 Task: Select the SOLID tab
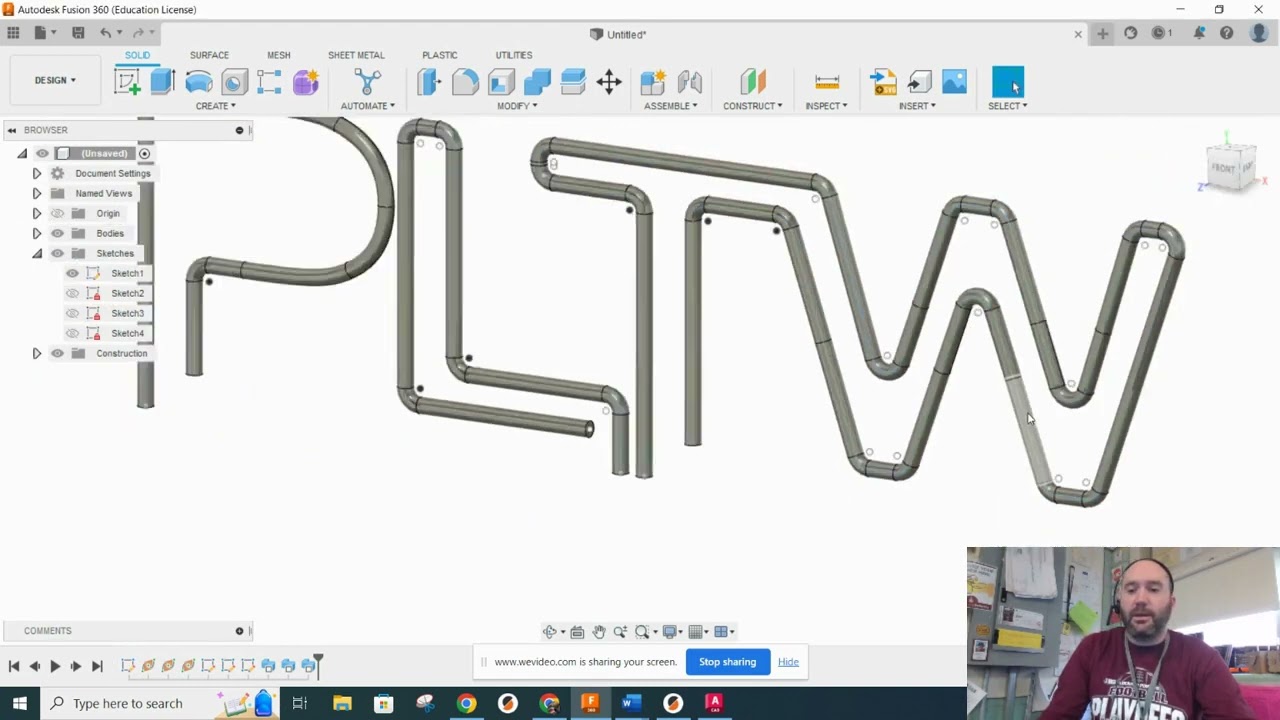tap(137, 55)
